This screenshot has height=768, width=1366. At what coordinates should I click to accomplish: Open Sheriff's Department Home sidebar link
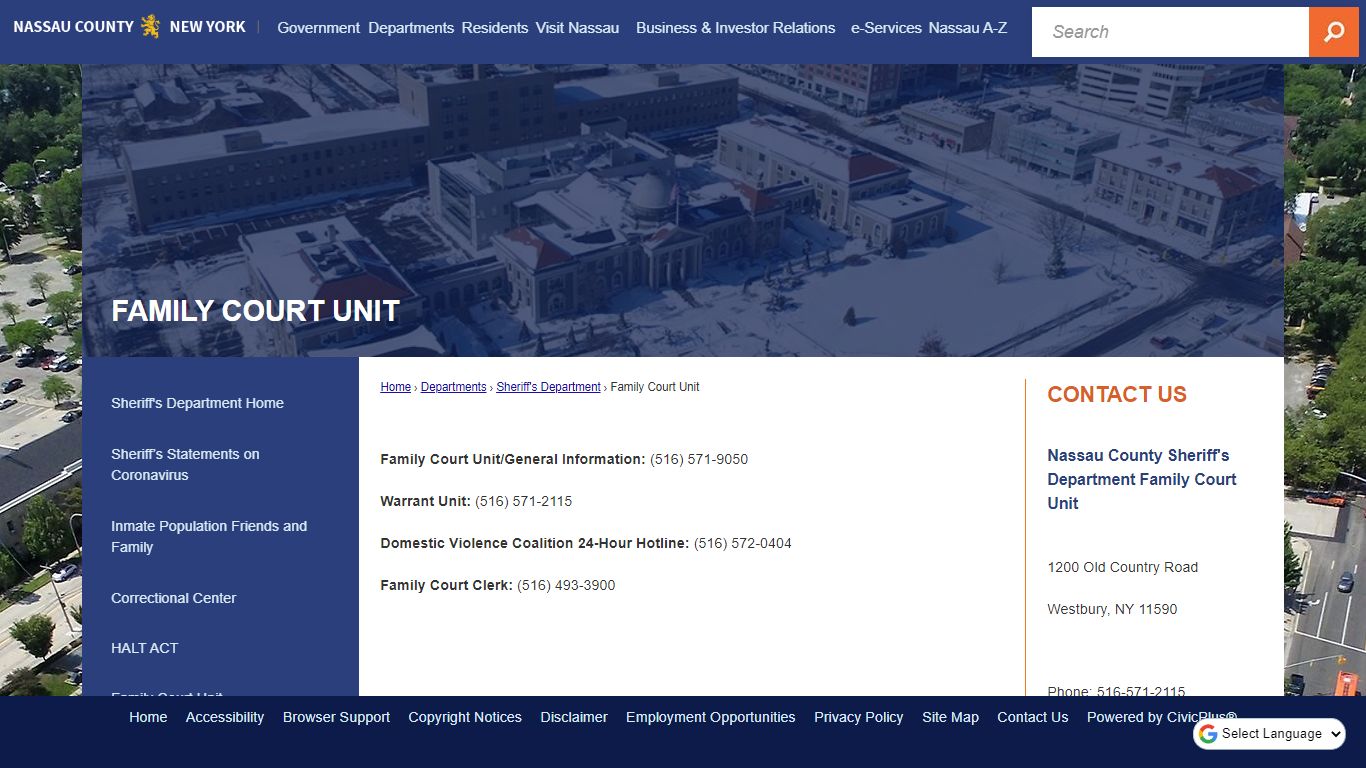click(x=197, y=403)
